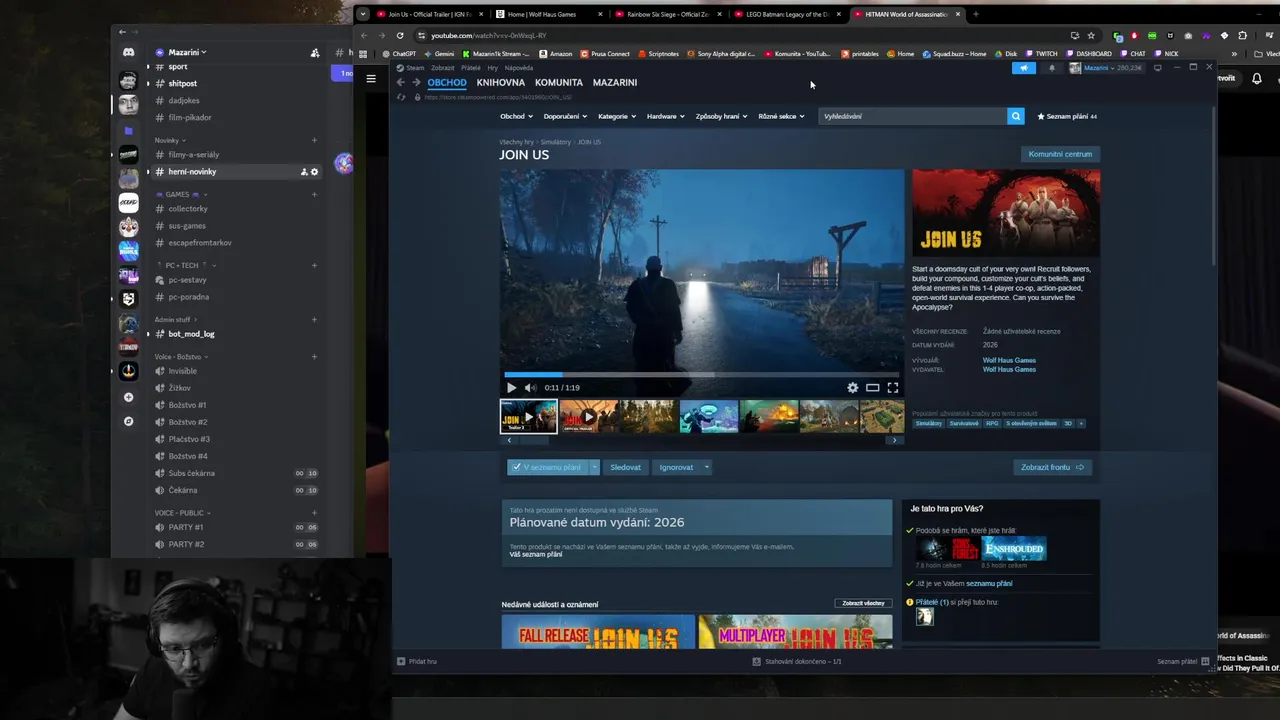Open the Zobrazit menu in Steam
The height and width of the screenshot is (720, 1280).
442,68
